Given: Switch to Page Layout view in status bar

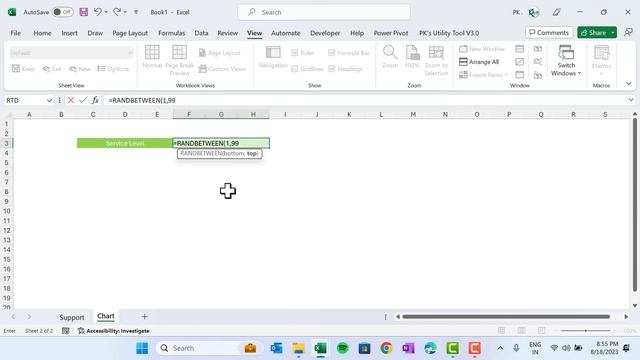Looking at the screenshot, I should [x=521, y=330].
